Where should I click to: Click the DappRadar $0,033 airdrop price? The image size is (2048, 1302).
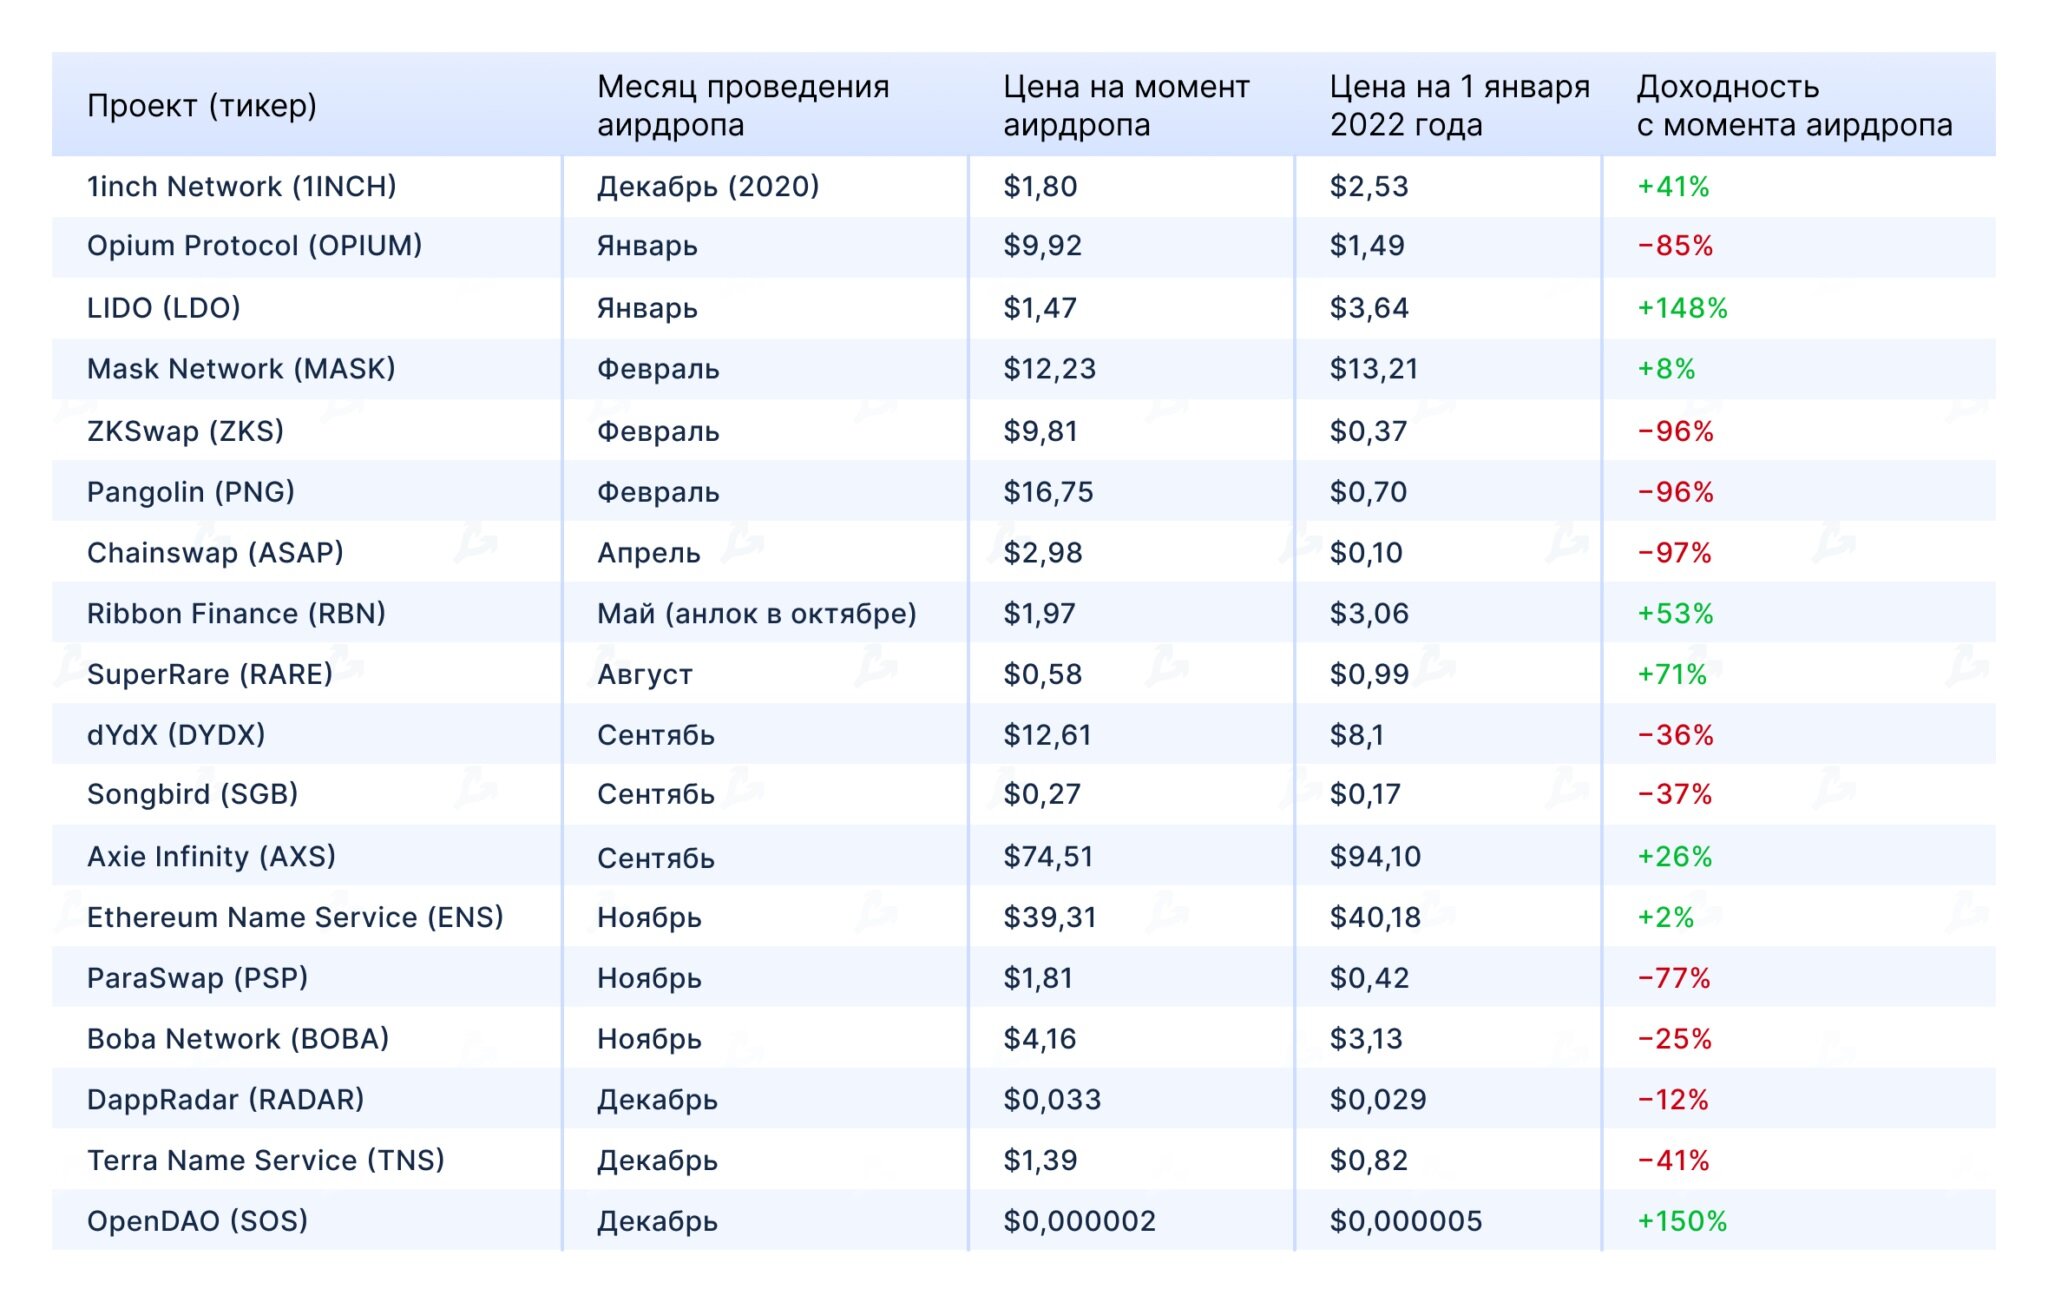1051,1100
